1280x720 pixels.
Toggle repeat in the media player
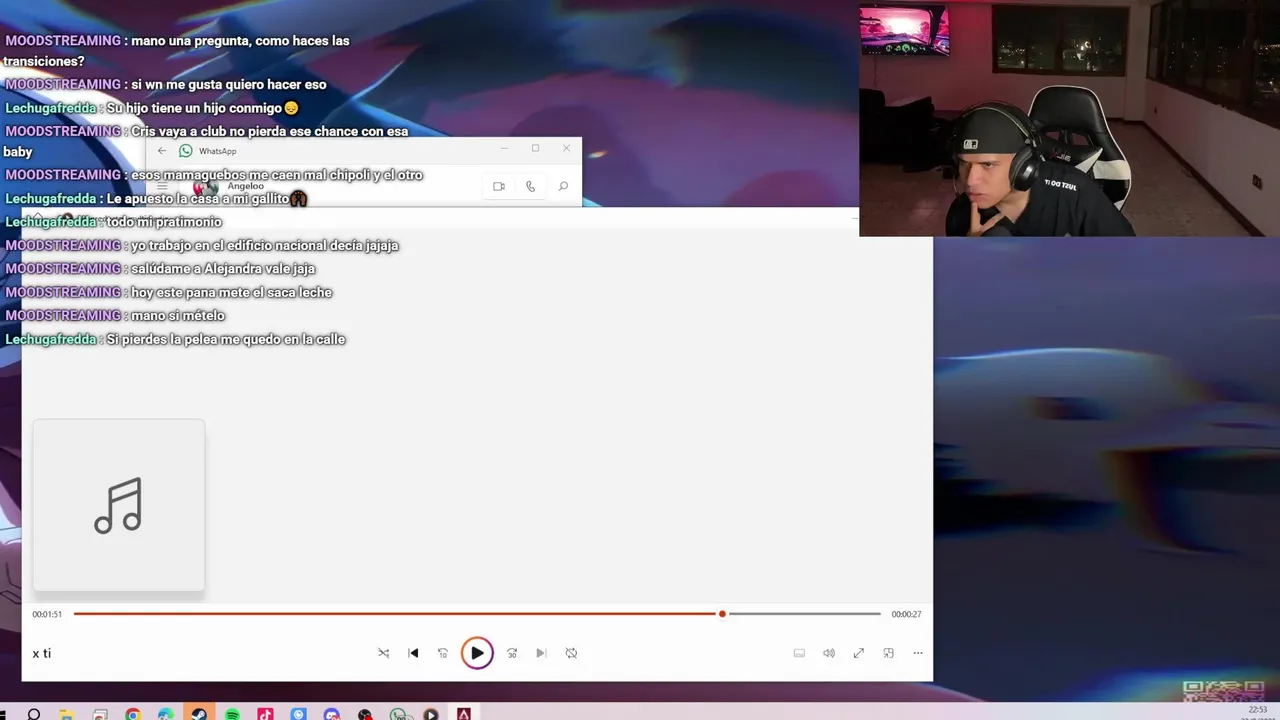coord(571,653)
